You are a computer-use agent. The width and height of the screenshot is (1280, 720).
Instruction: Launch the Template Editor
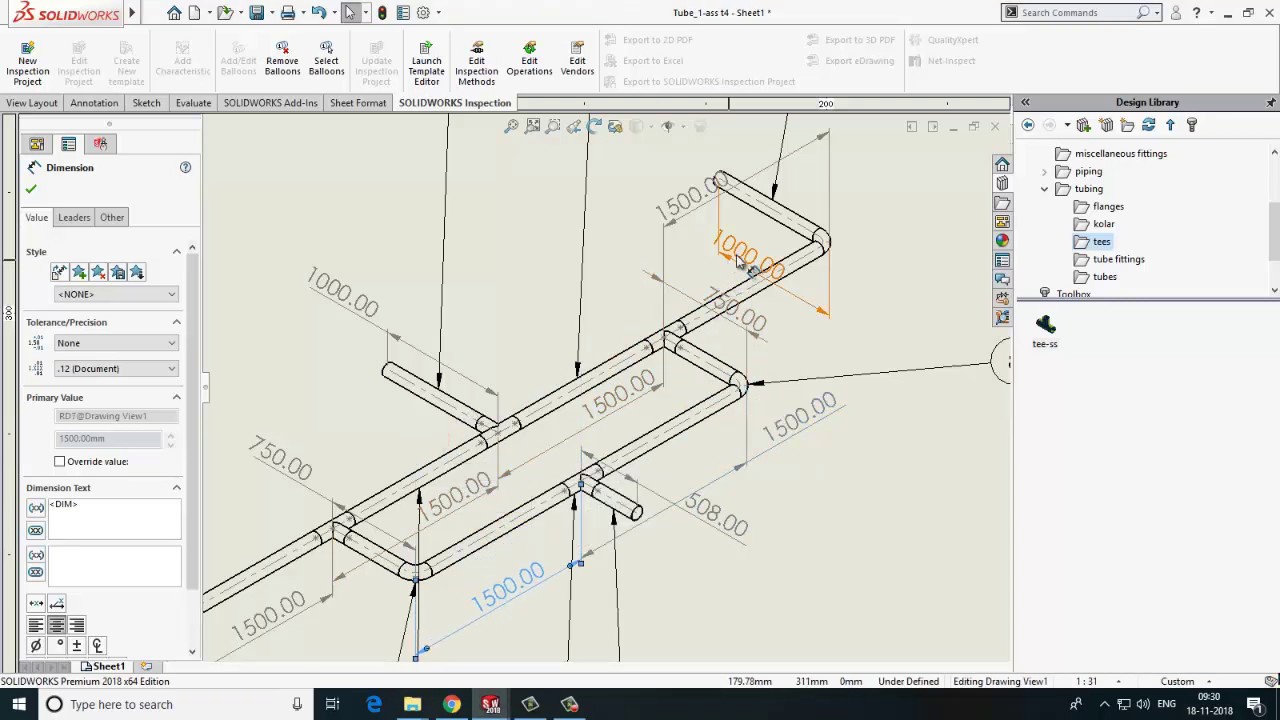426,63
